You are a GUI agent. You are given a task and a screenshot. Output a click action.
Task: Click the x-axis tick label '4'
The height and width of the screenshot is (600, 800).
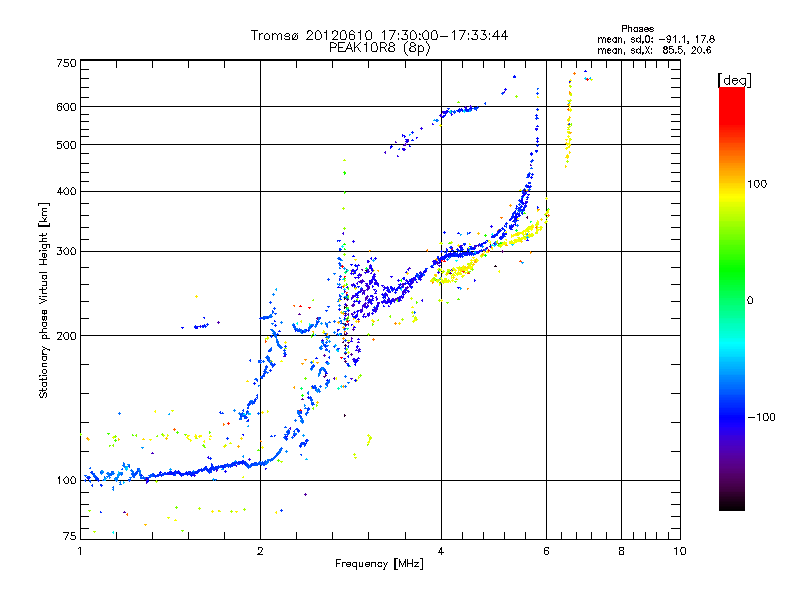tap(441, 551)
